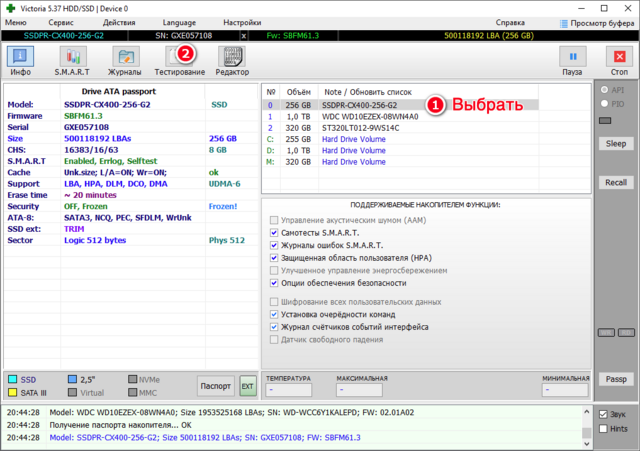Open the Language menu

click(x=178, y=21)
